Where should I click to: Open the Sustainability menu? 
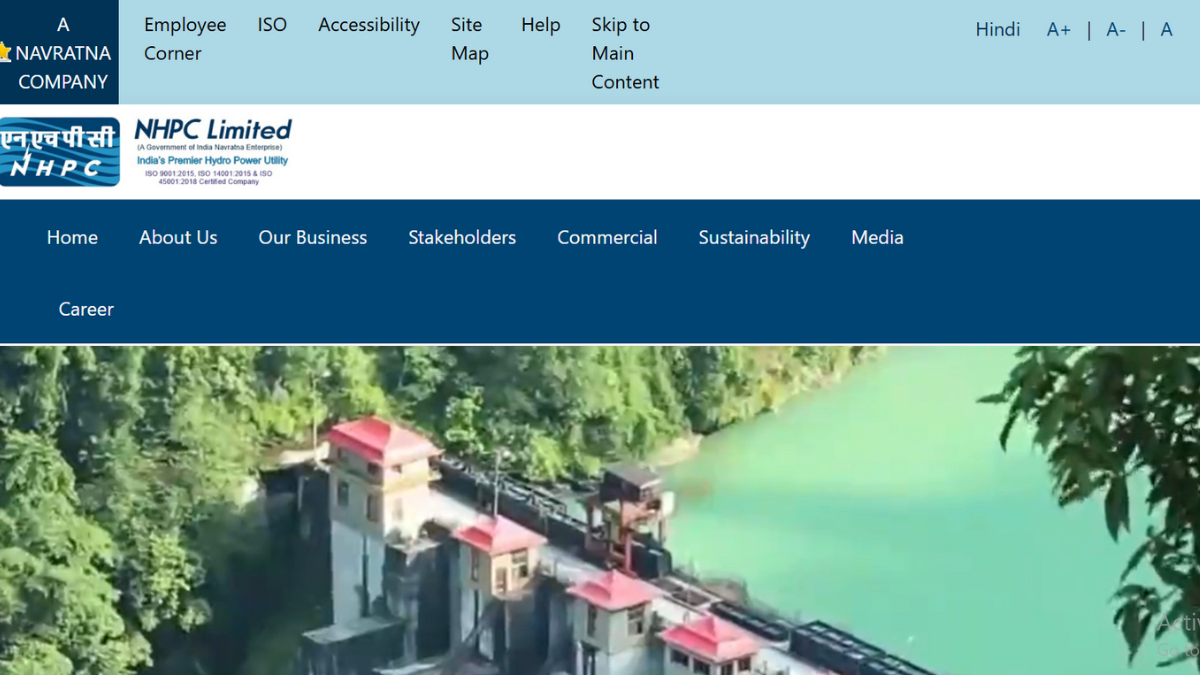click(x=754, y=237)
